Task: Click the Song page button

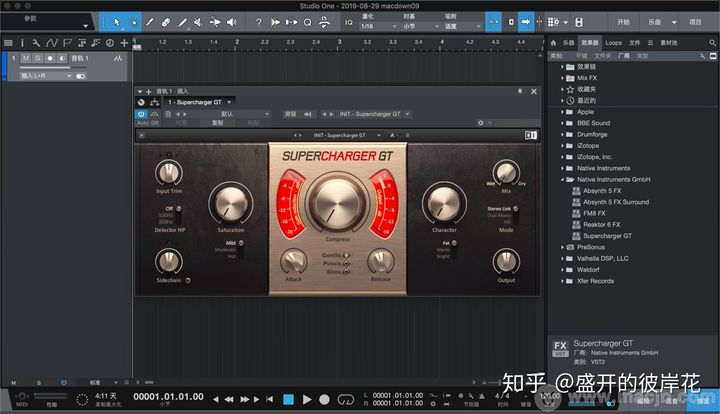Action: pyautogui.click(x=654, y=22)
